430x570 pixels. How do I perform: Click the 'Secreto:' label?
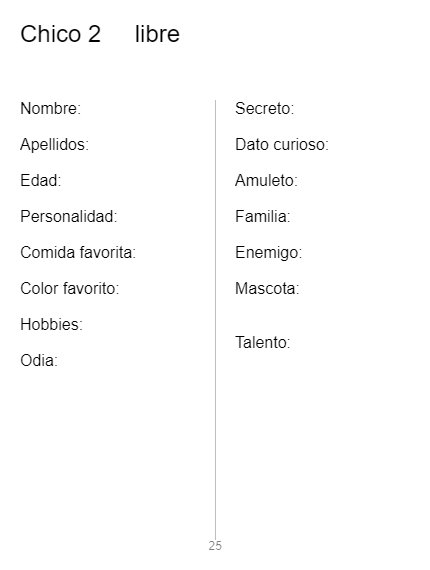tap(264, 108)
